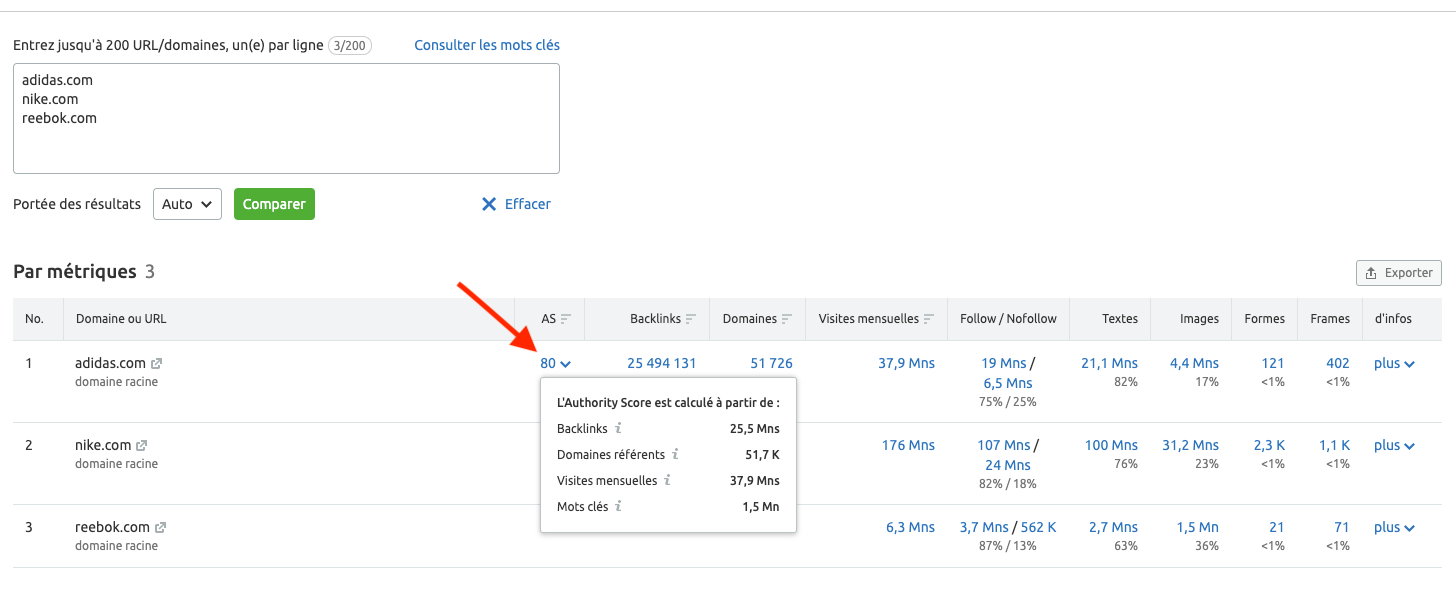The image size is (1456, 598).
Task: Click info icon next to Visites mensuelles in tooltip
Action: click(x=667, y=480)
